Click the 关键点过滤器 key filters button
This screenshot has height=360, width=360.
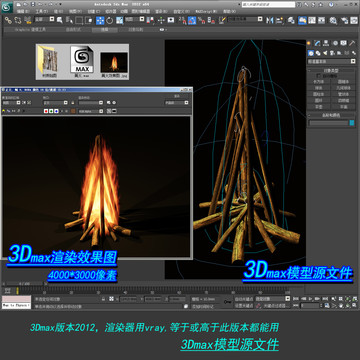276,305
